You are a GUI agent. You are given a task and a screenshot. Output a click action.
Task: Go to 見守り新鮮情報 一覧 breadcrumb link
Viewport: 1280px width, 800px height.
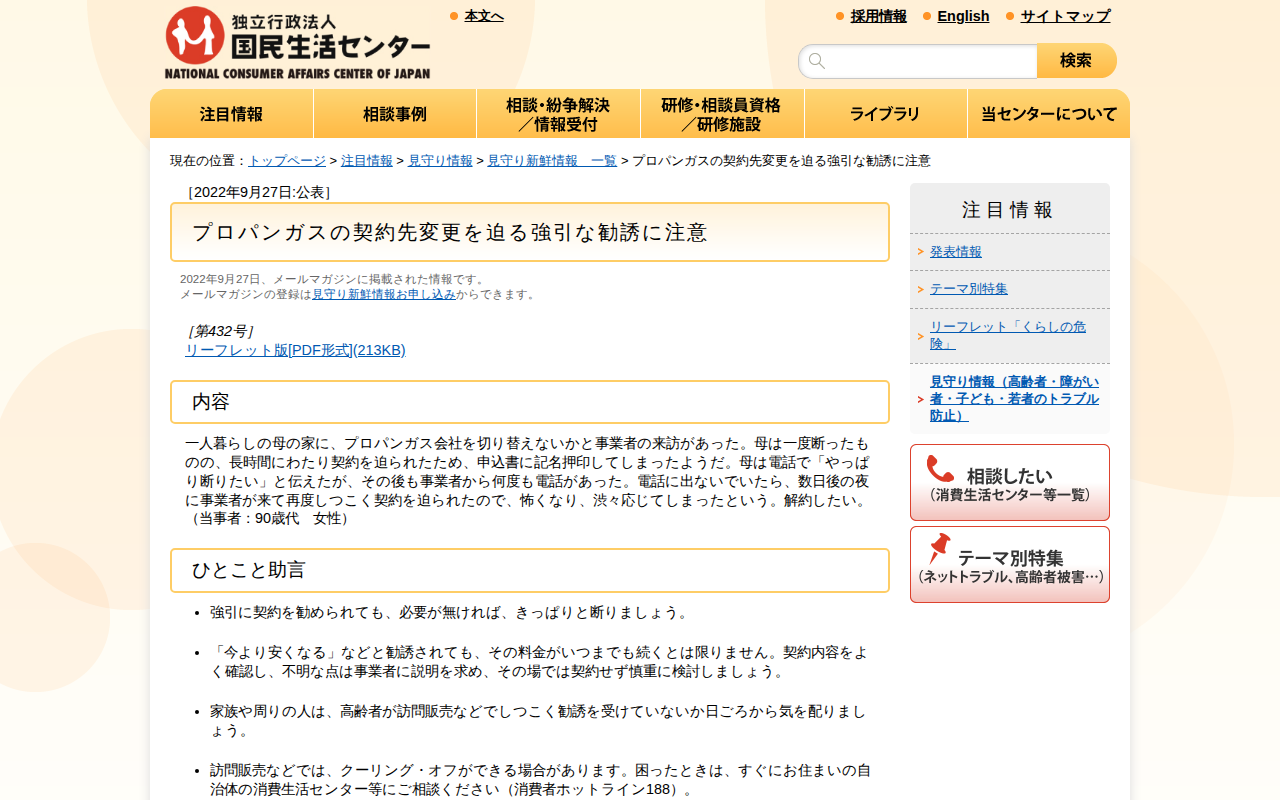(552, 161)
